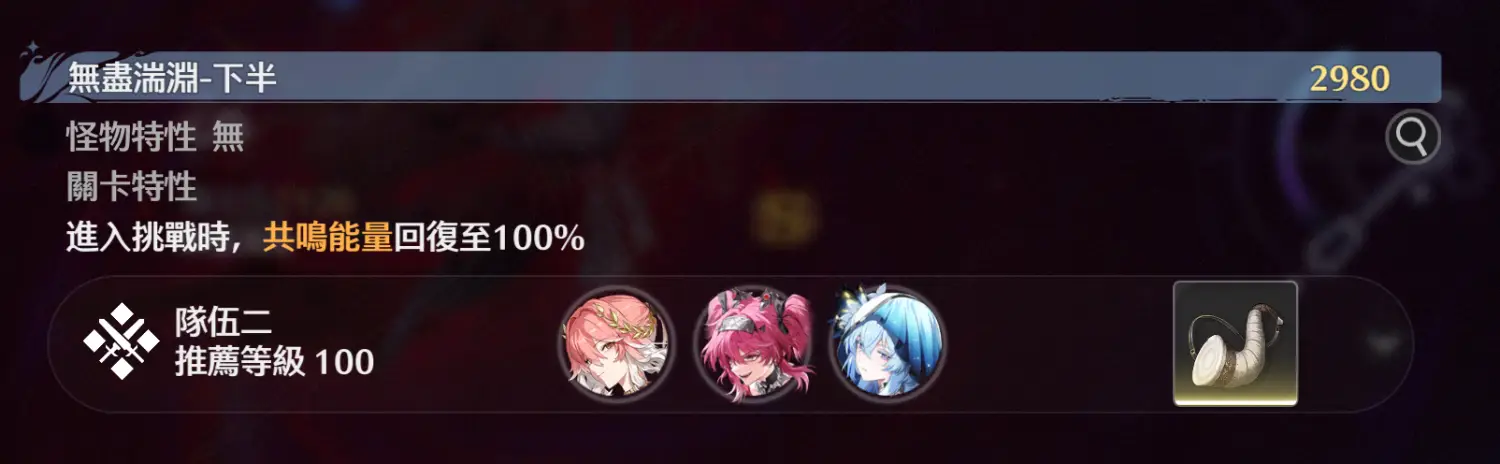Image resolution: width=1500 pixels, height=464 pixels.
Task: Select the pink twin-tail character portrait
Action: coord(751,343)
